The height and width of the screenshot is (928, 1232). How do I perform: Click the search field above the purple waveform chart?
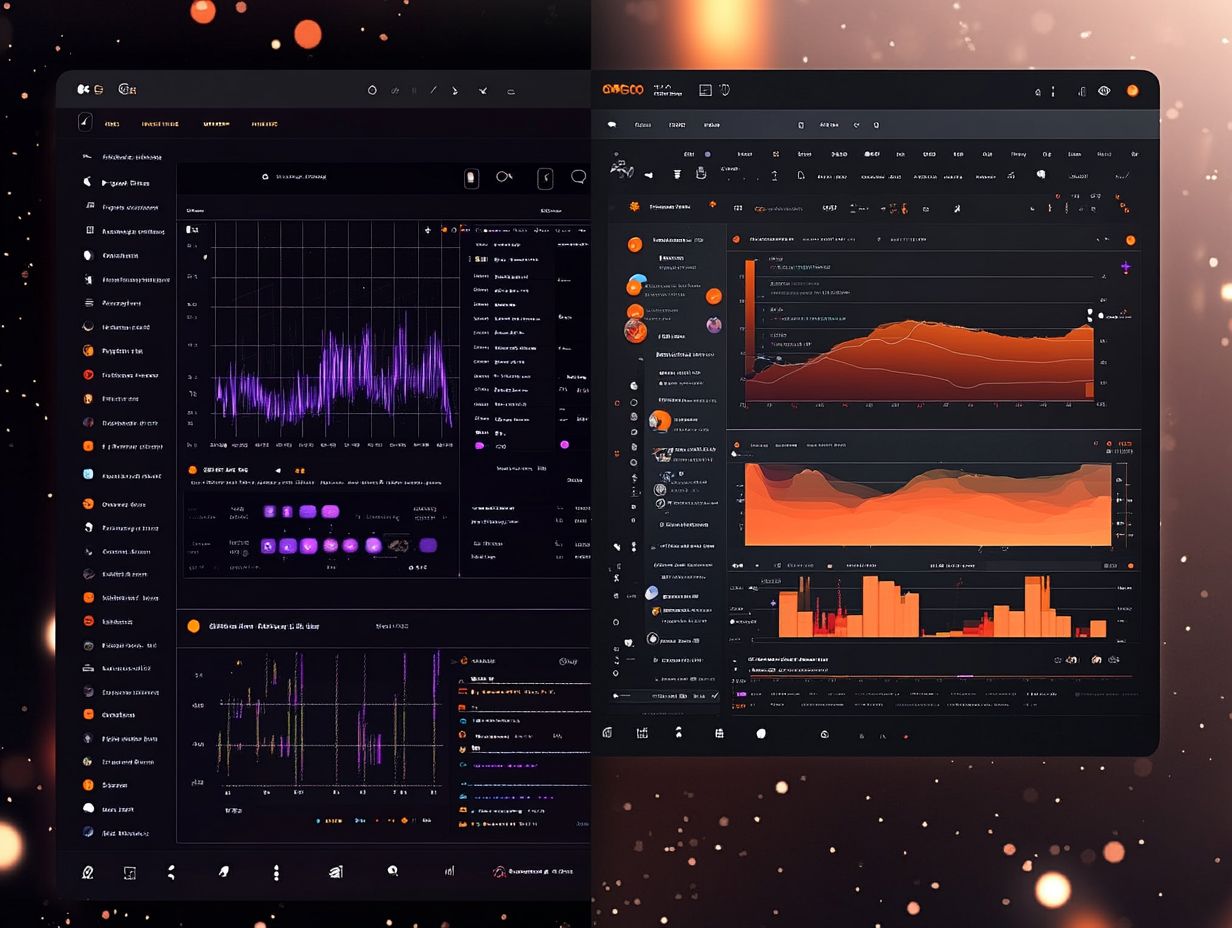click(300, 177)
